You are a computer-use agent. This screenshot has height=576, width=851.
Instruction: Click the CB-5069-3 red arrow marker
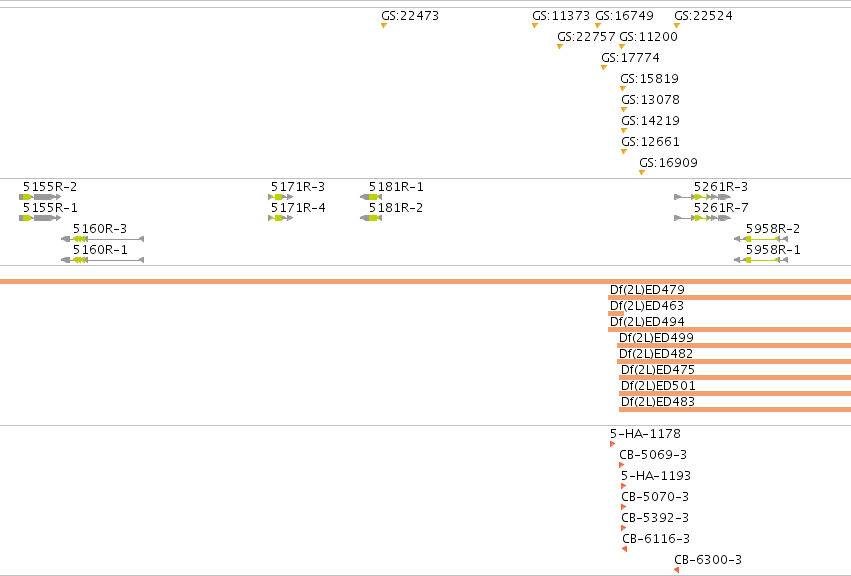pos(621,465)
